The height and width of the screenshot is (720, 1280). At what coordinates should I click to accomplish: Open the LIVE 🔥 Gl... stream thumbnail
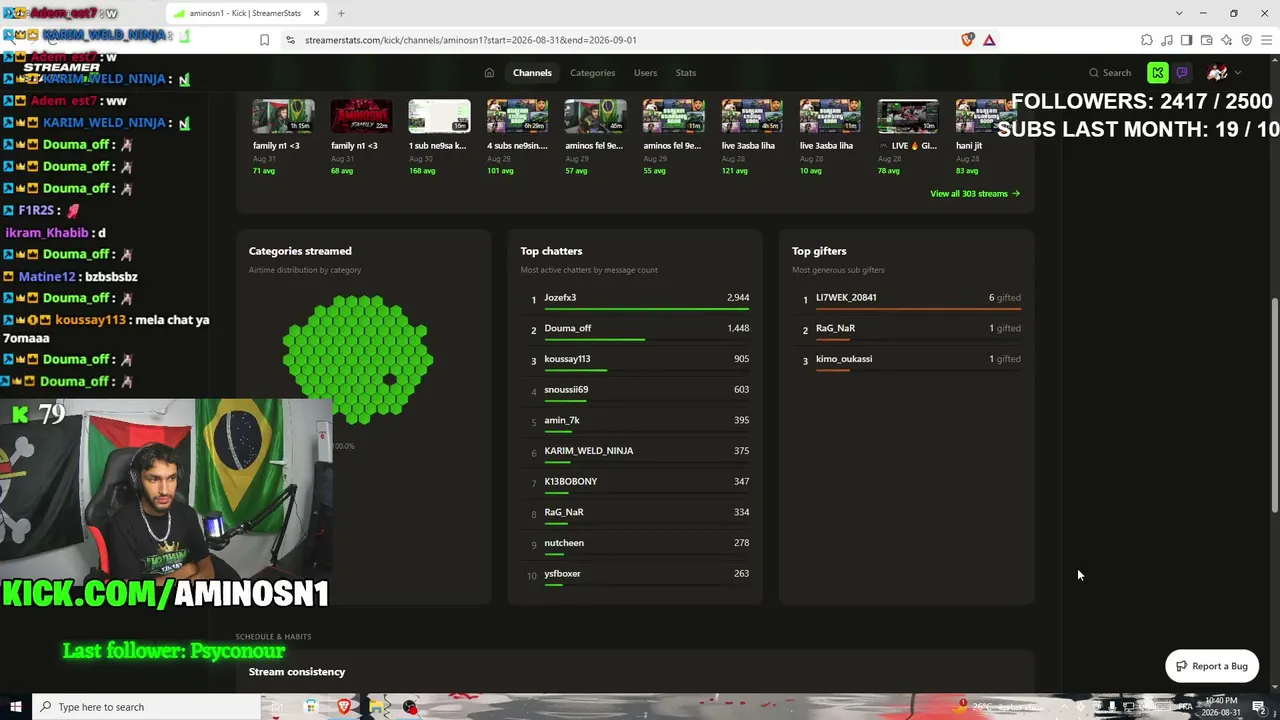pos(908,116)
